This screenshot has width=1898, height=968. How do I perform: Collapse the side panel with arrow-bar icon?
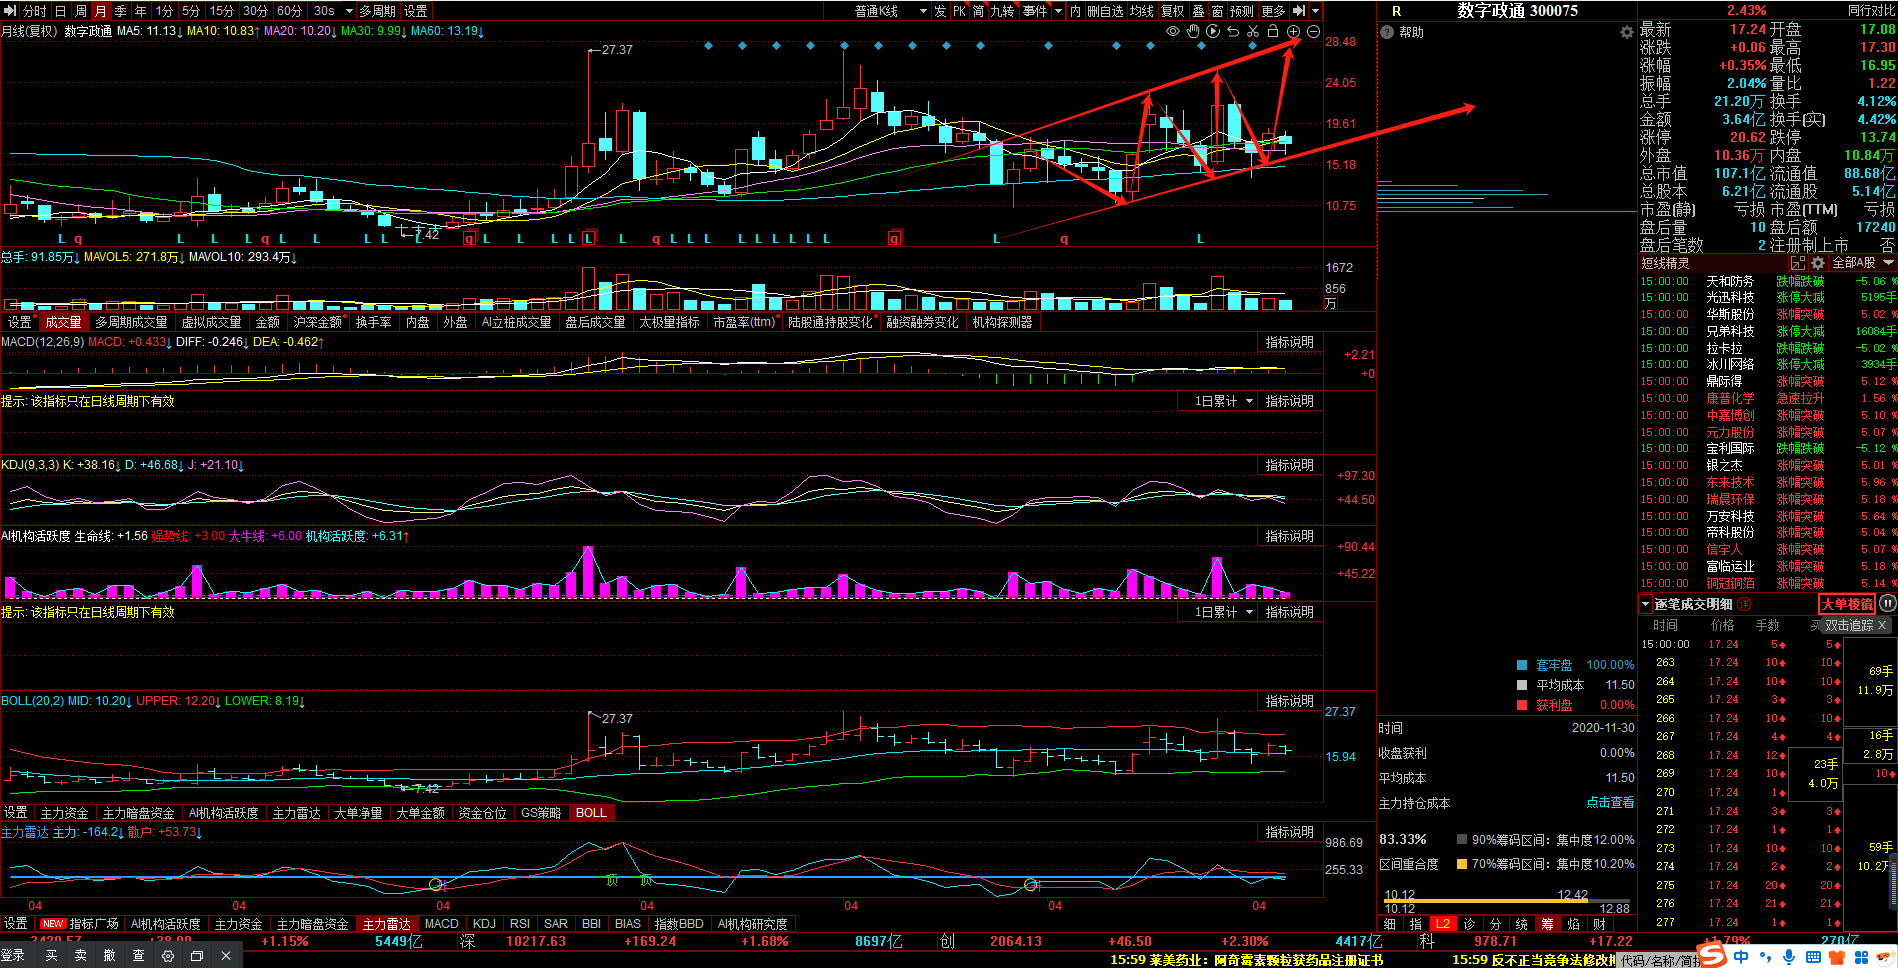click(1299, 11)
